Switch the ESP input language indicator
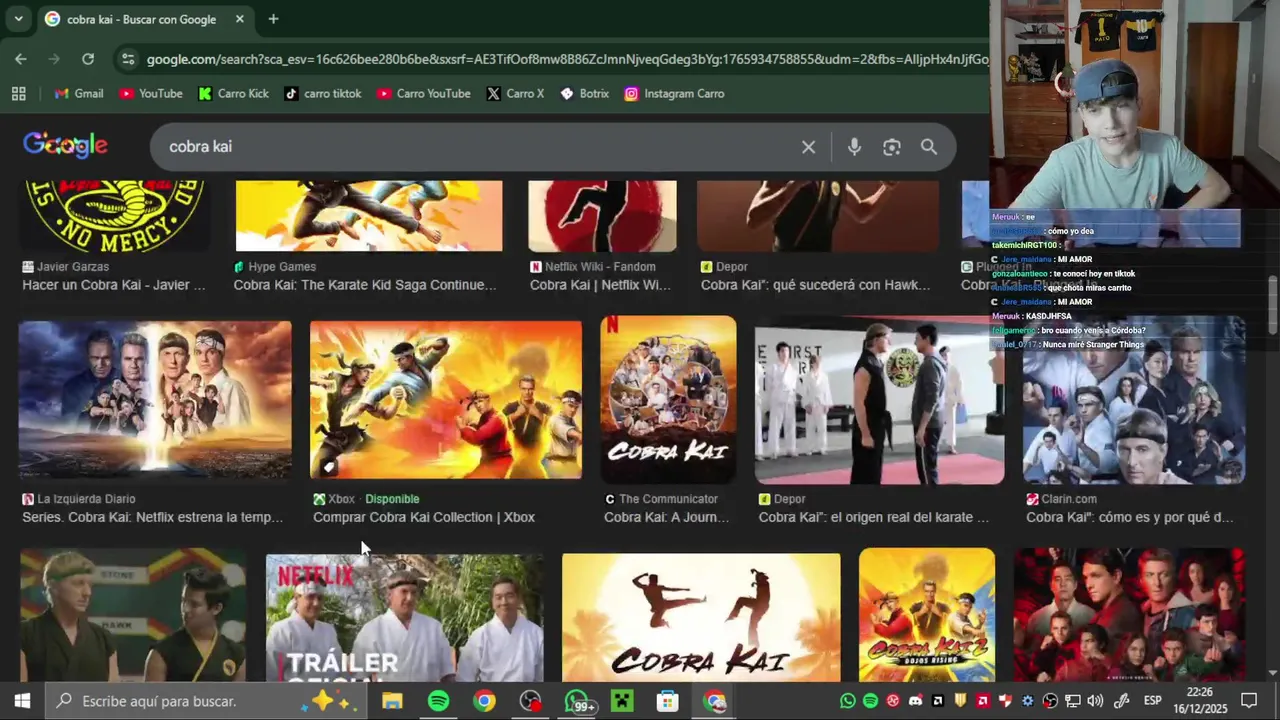This screenshot has height=720, width=1280. pos(1152,701)
